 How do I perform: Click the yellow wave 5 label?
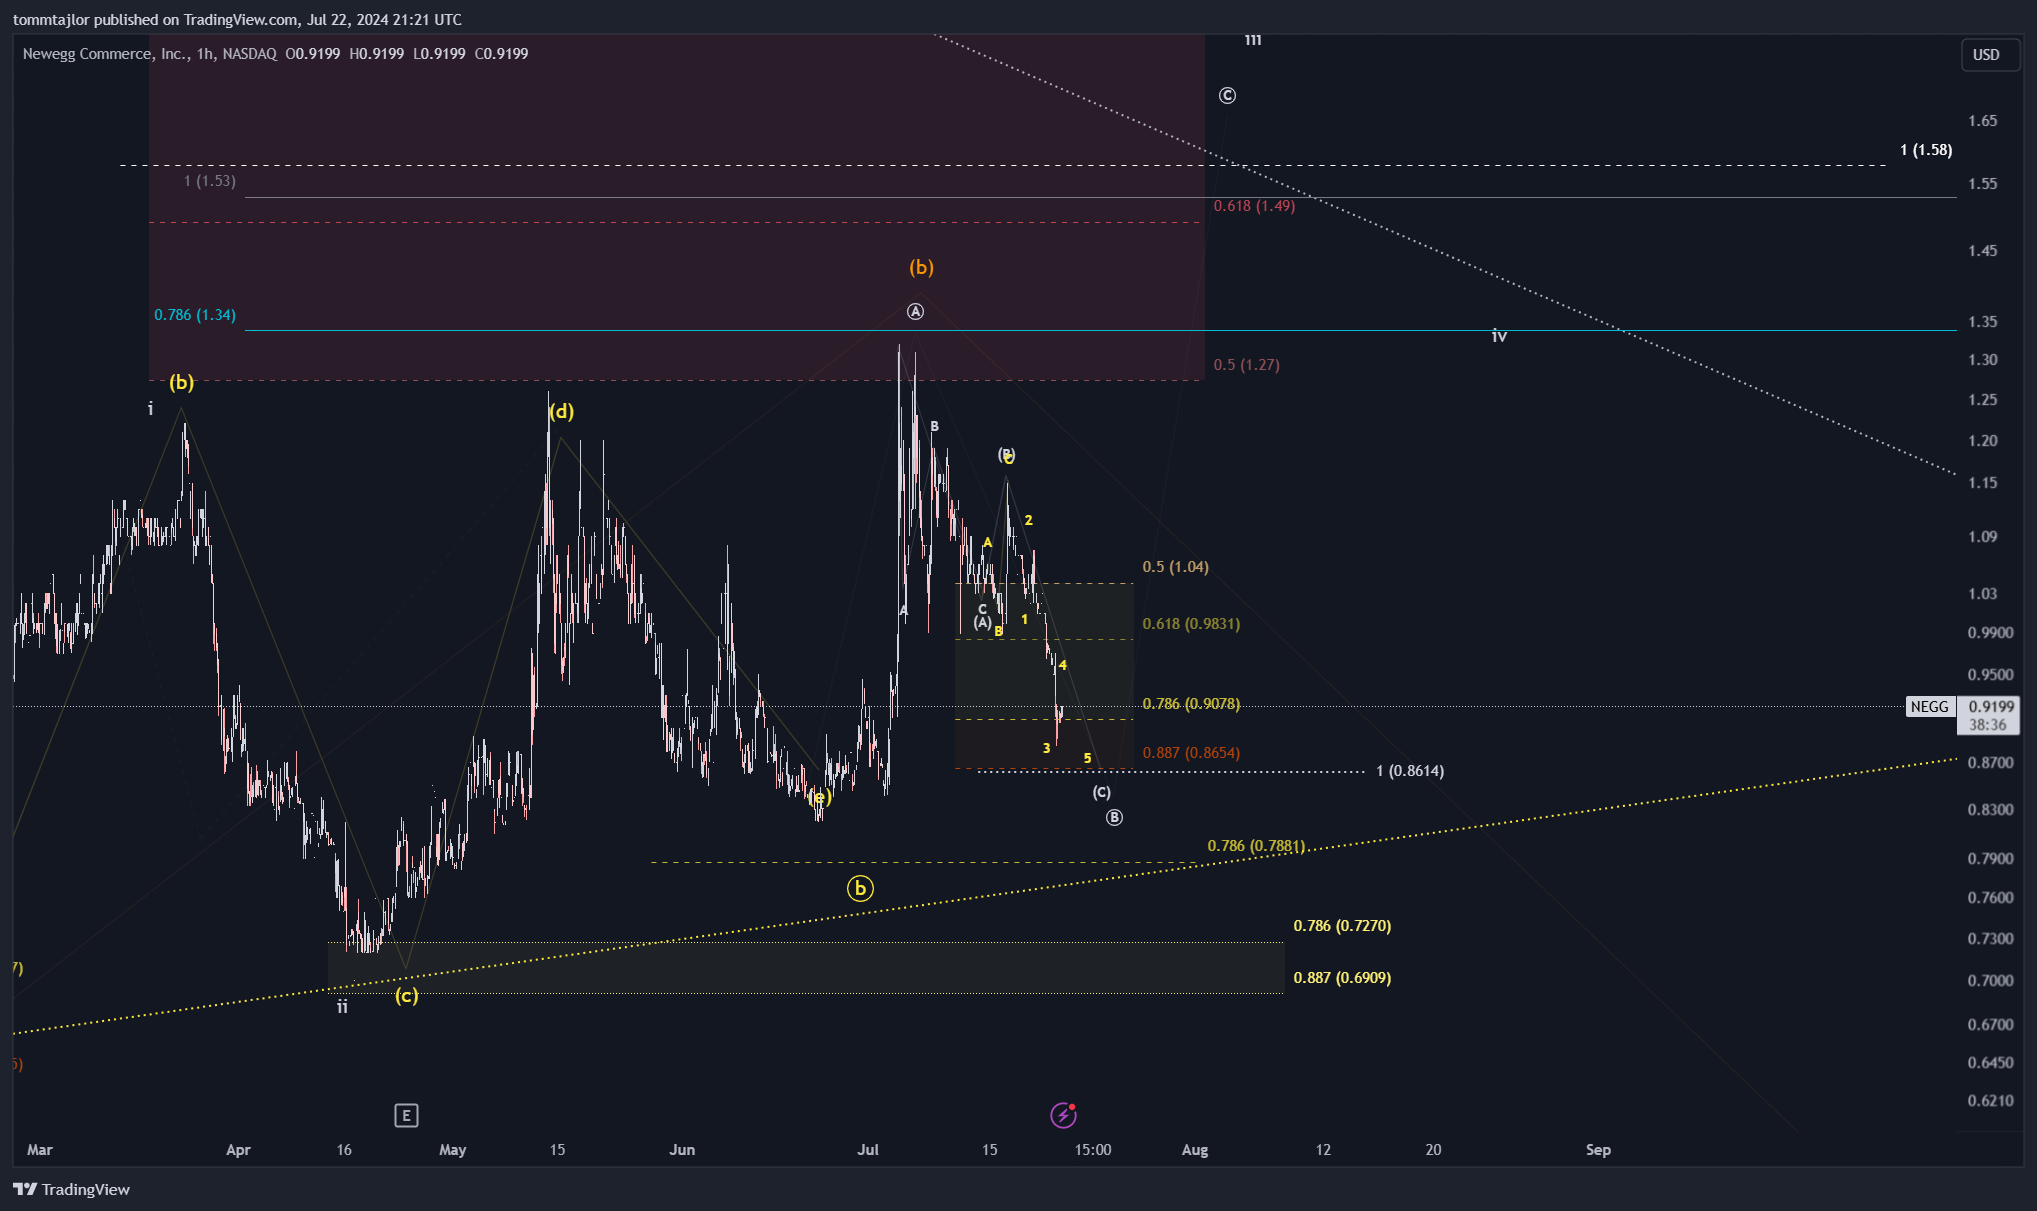(1087, 759)
